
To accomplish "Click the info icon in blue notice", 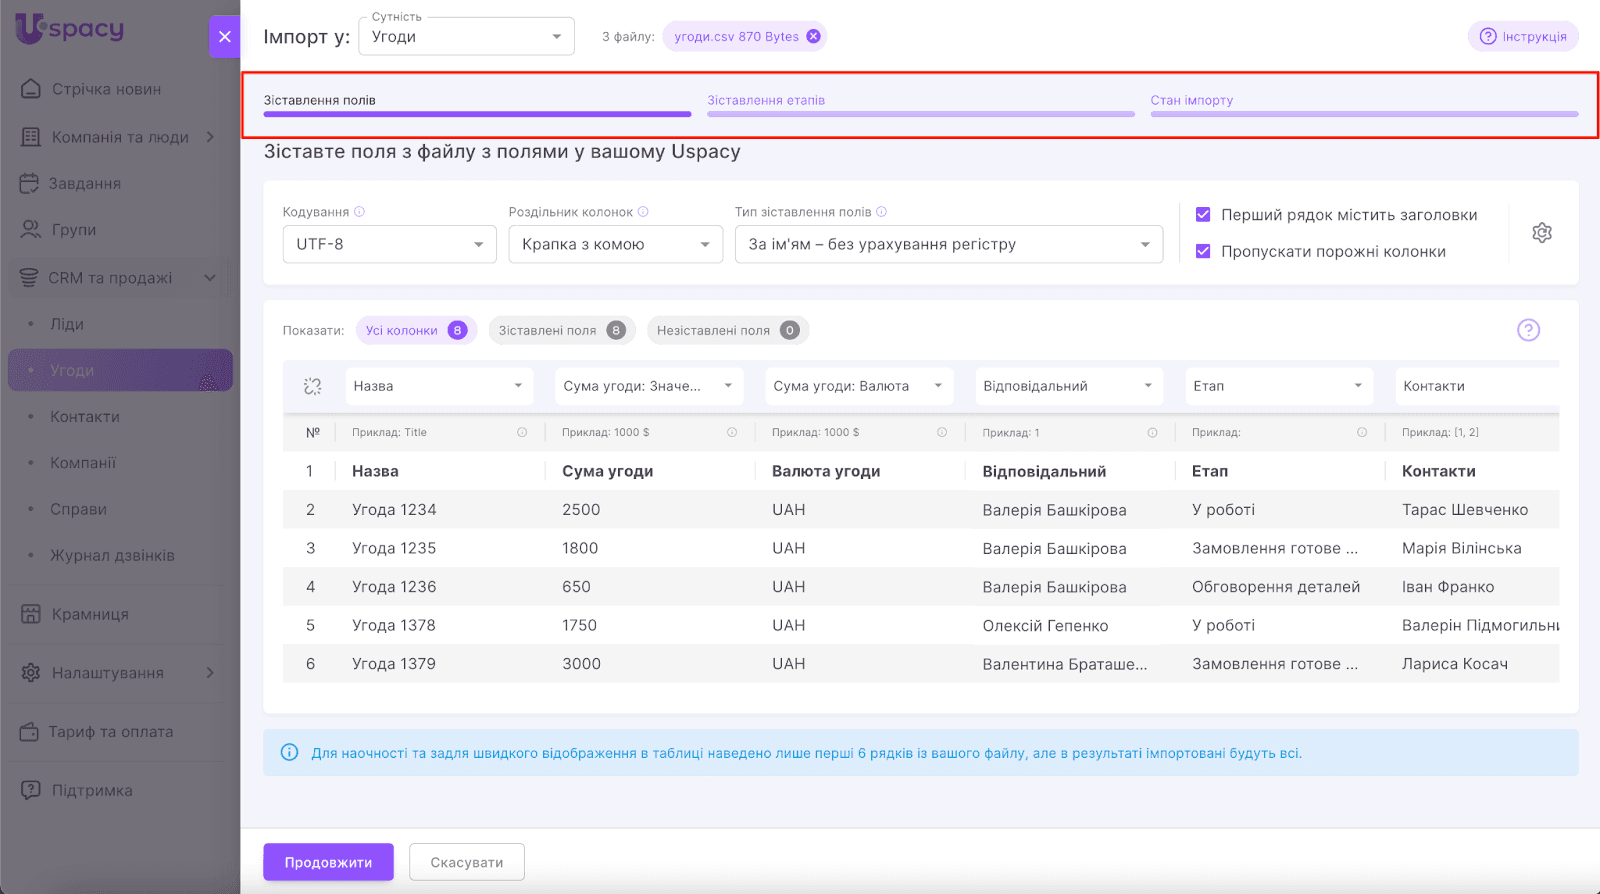I will click(x=289, y=752).
